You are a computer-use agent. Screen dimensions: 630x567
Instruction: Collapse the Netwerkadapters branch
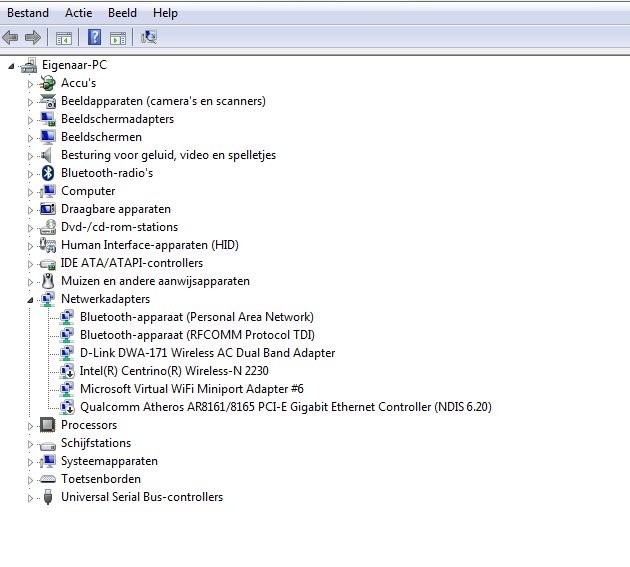pos(30,300)
